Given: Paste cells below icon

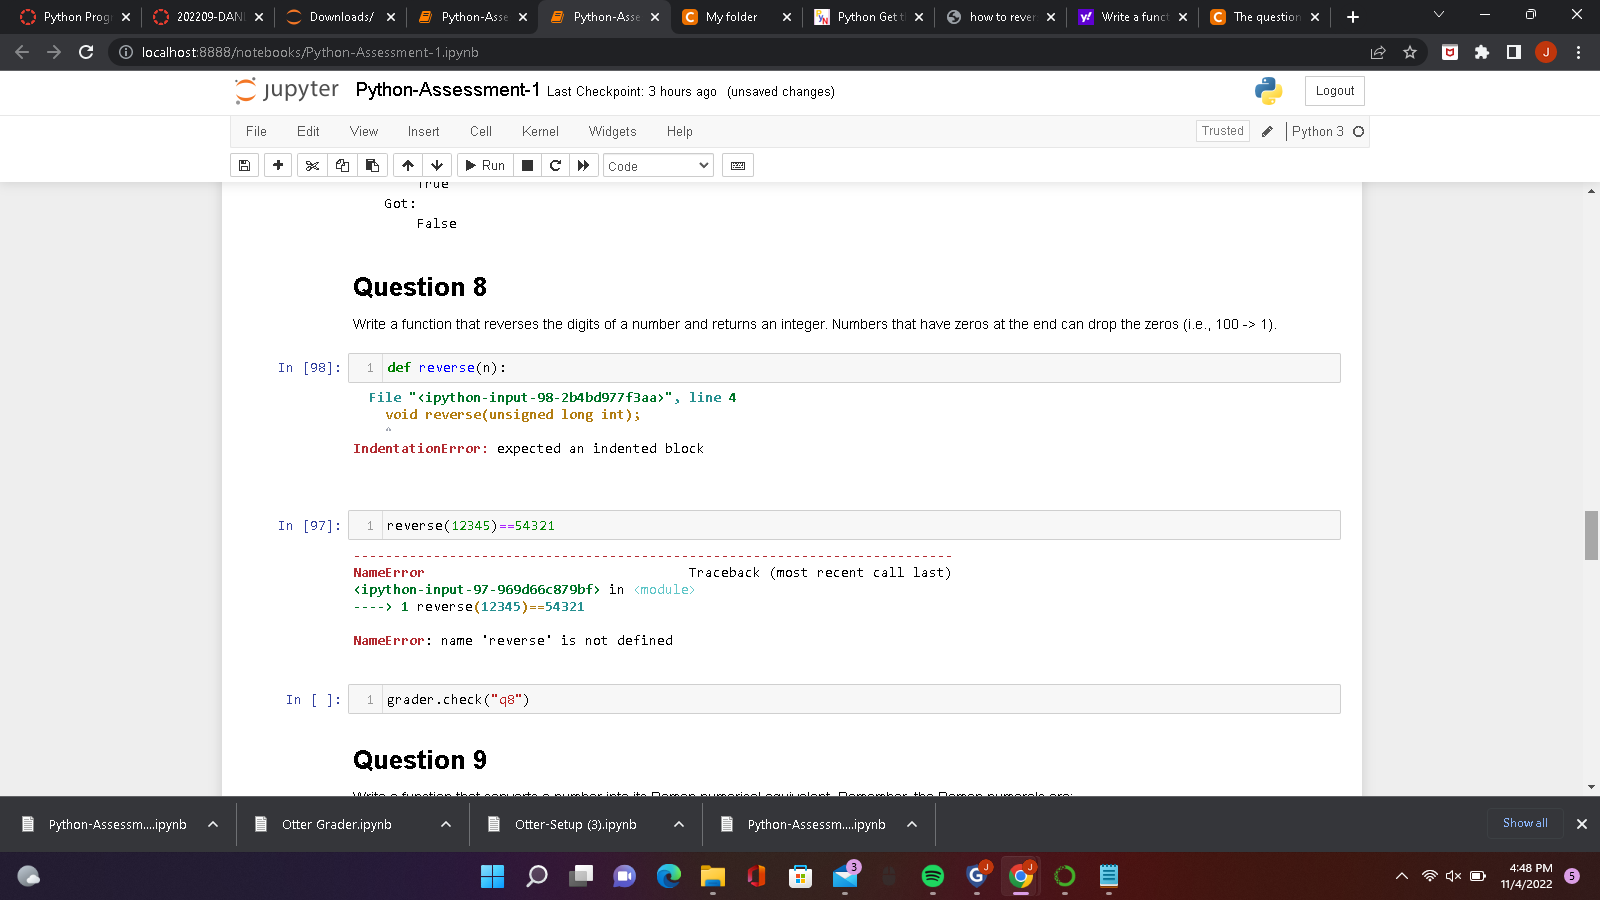Looking at the screenshot, I should click(x=372, y=166).
